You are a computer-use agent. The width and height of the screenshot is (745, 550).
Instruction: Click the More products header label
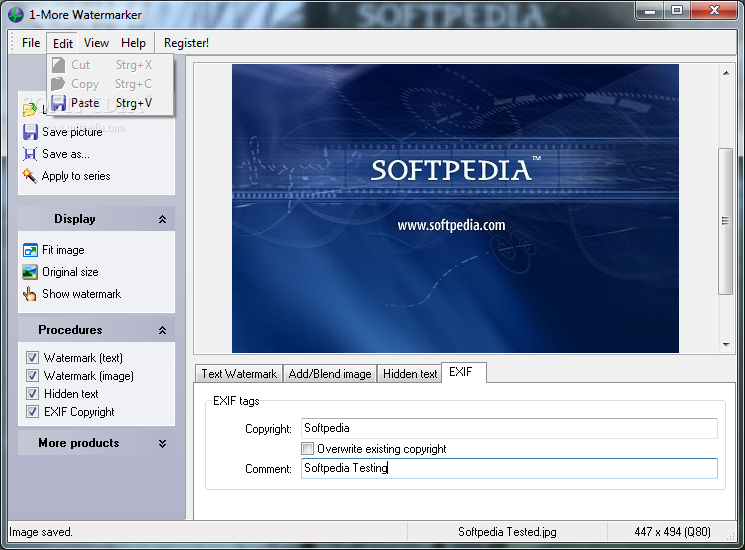79,443
